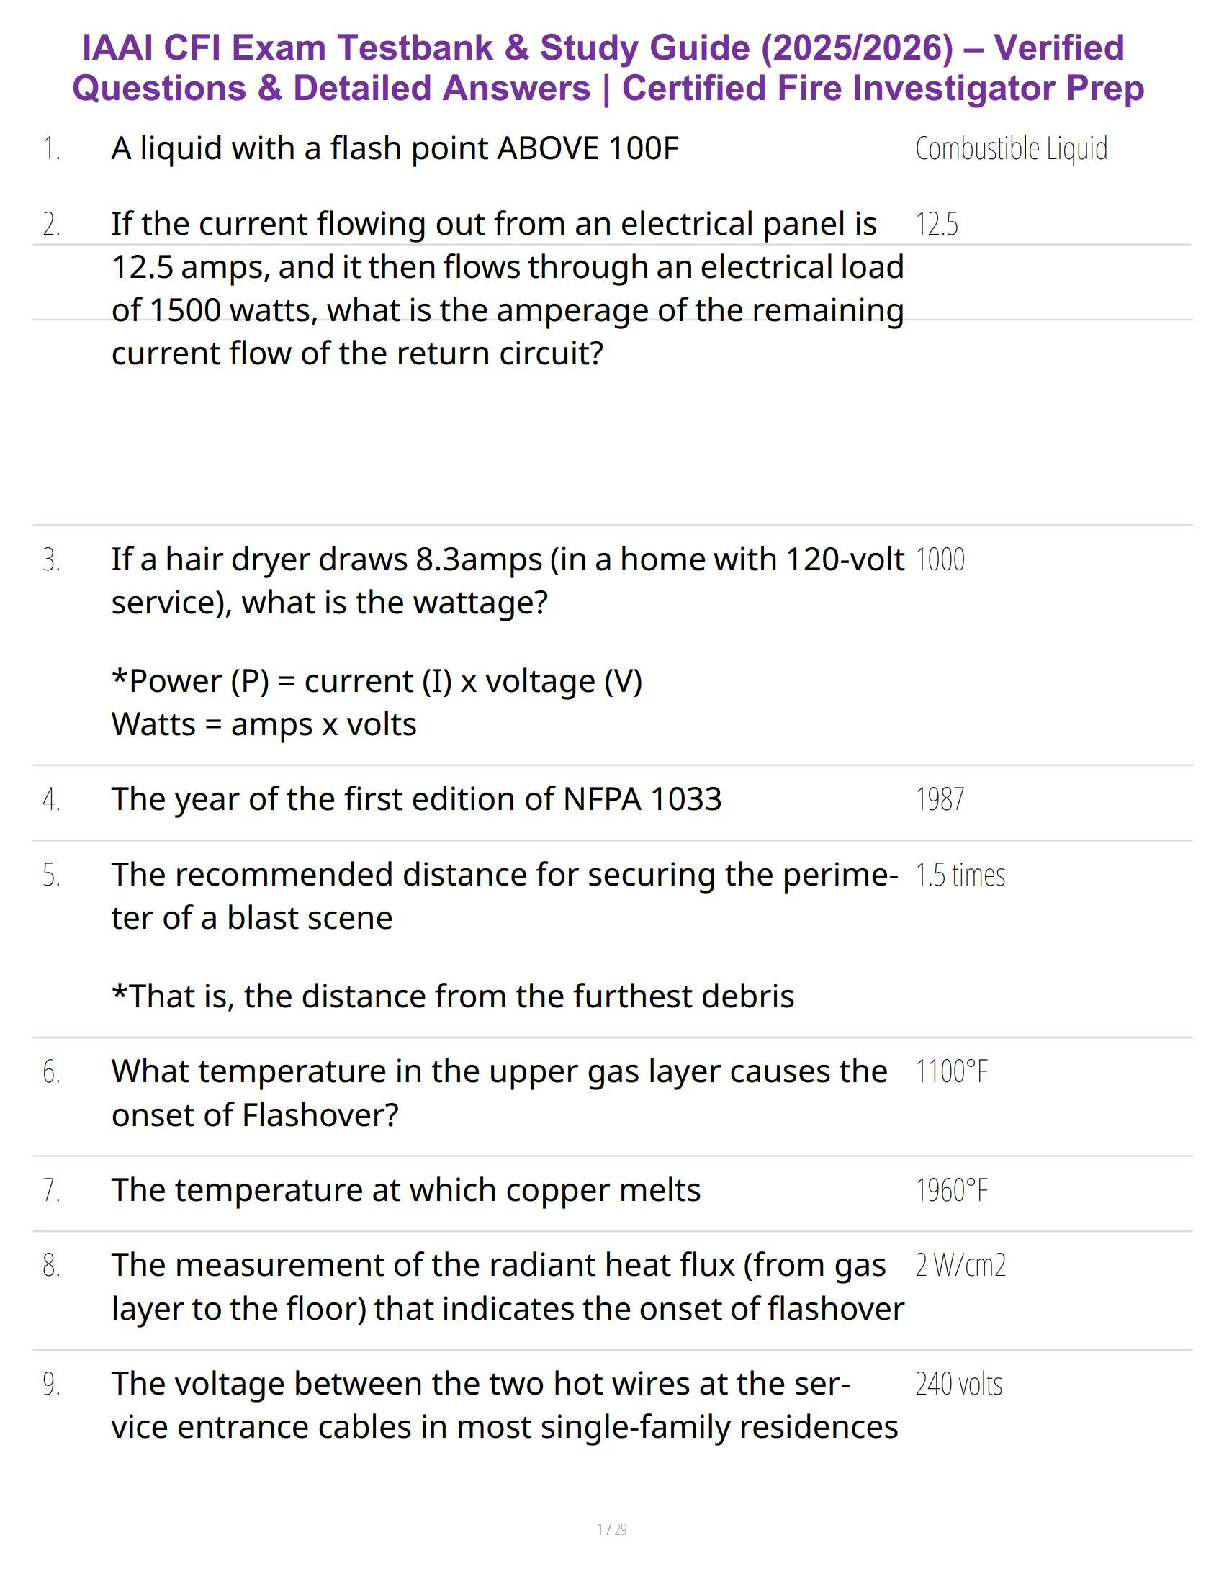Click the answer "12.5" for question 2
The height and width of the screenshot is (1584, 1224).
coord(936,224)
